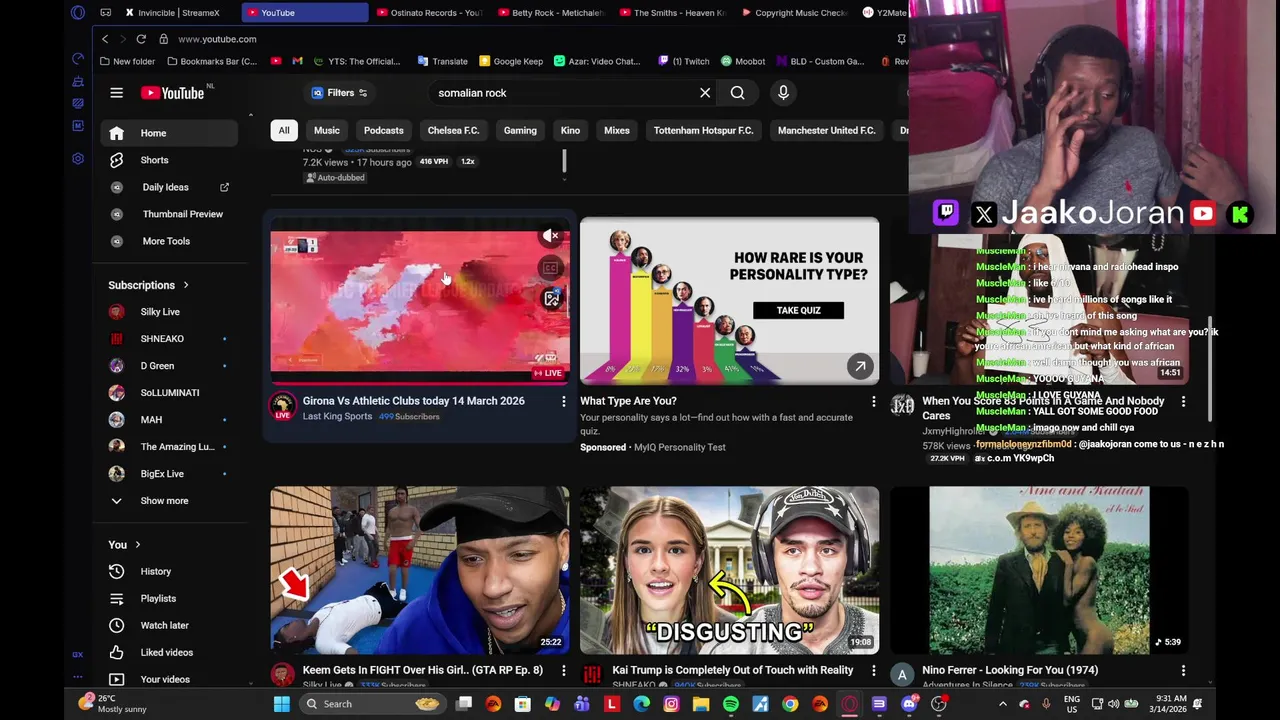
Task: Select the All filter chip
Action: tap(284, 130)
